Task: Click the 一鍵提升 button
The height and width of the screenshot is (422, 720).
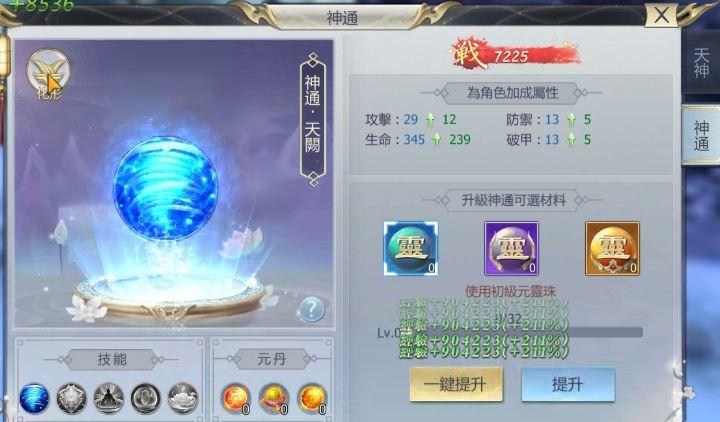Action: tap(456, 384)
